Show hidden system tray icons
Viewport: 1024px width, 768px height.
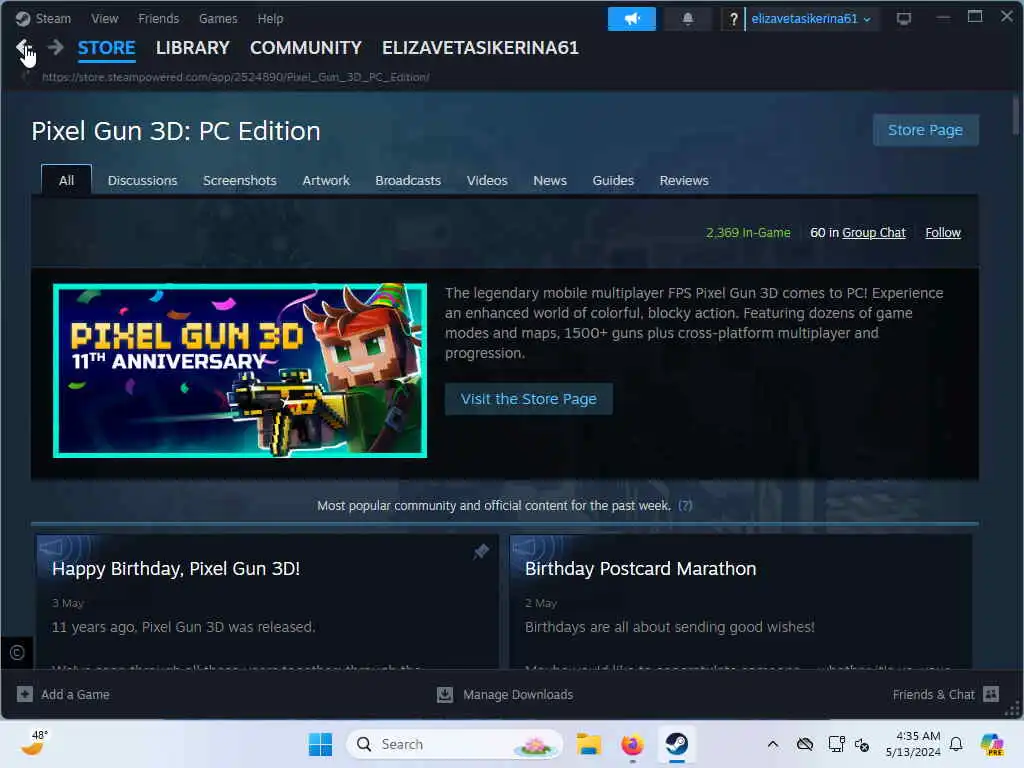773,744
